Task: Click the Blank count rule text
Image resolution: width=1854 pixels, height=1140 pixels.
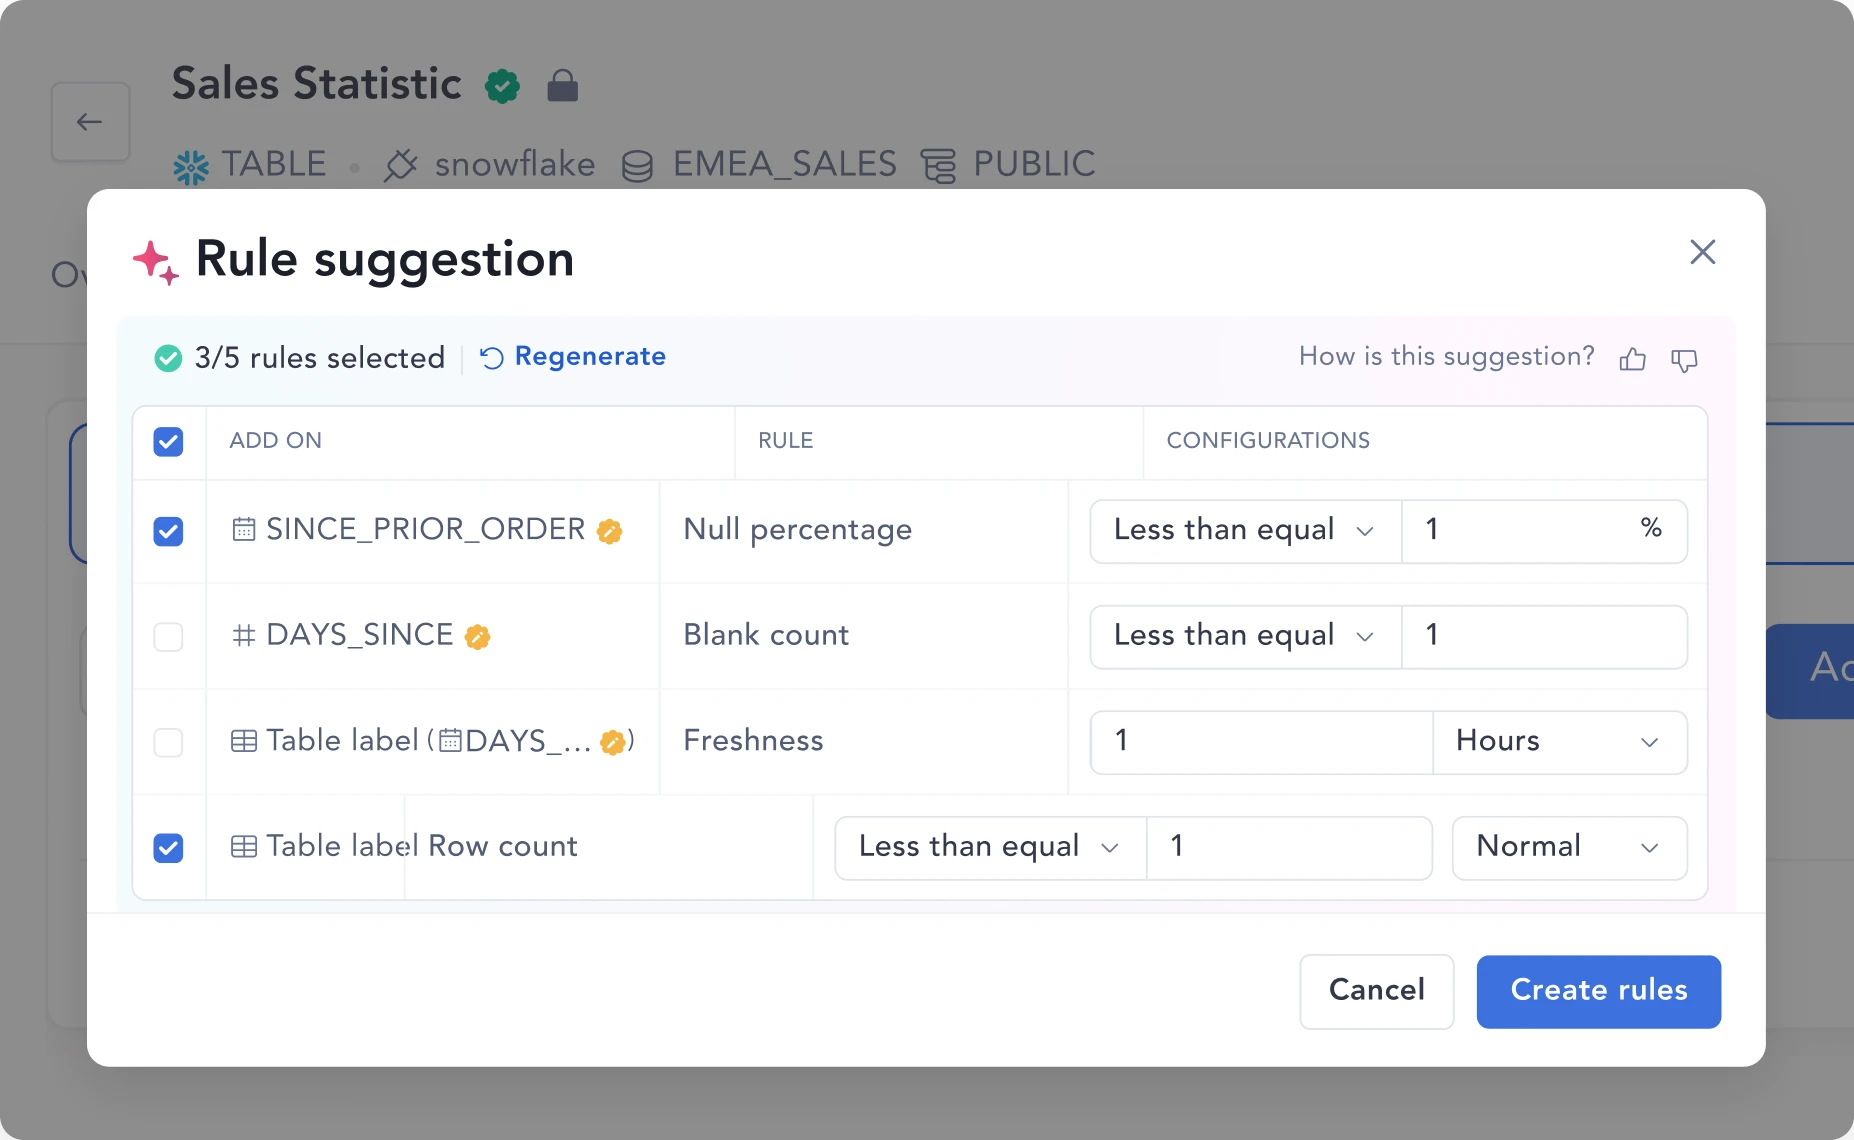Action: click(x=766, y=635)
